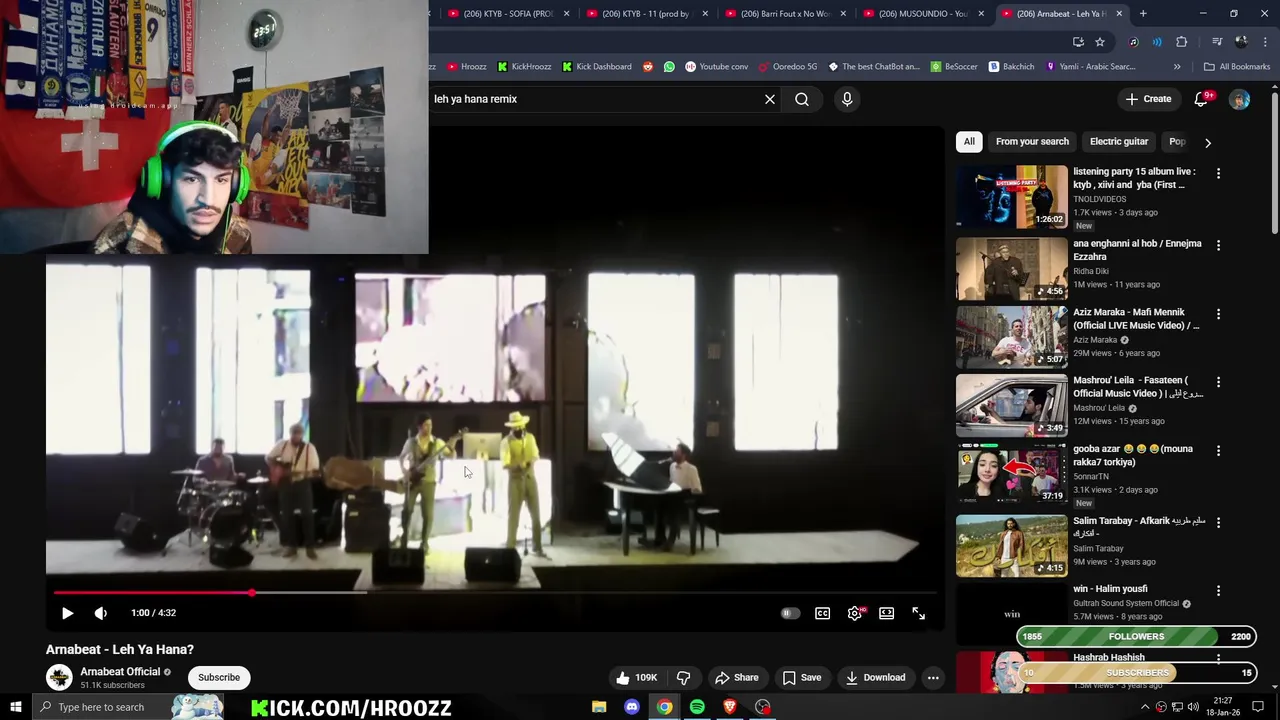
Task: Share the video
Action: coord(737,677)
